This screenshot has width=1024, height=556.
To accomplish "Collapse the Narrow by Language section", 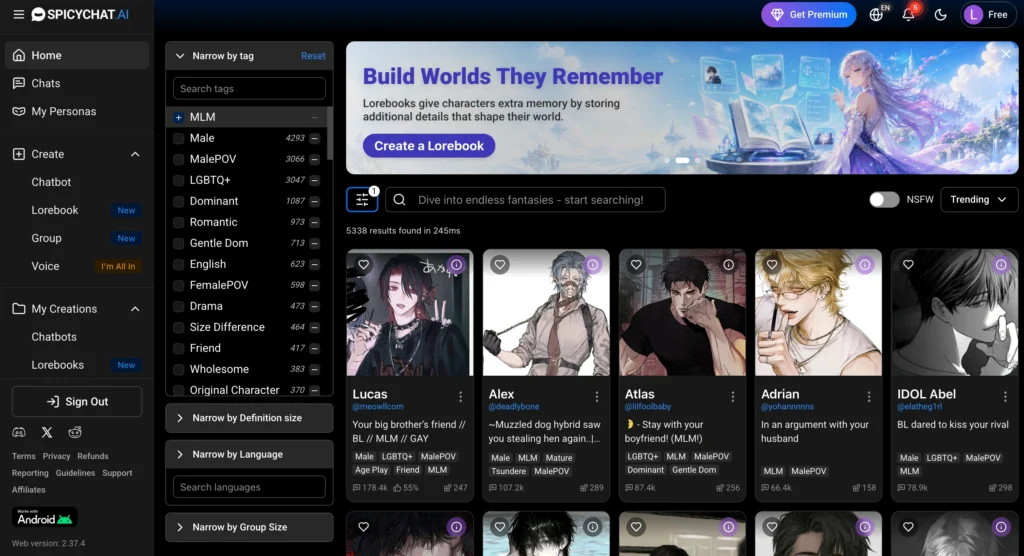I will point(249,455).
